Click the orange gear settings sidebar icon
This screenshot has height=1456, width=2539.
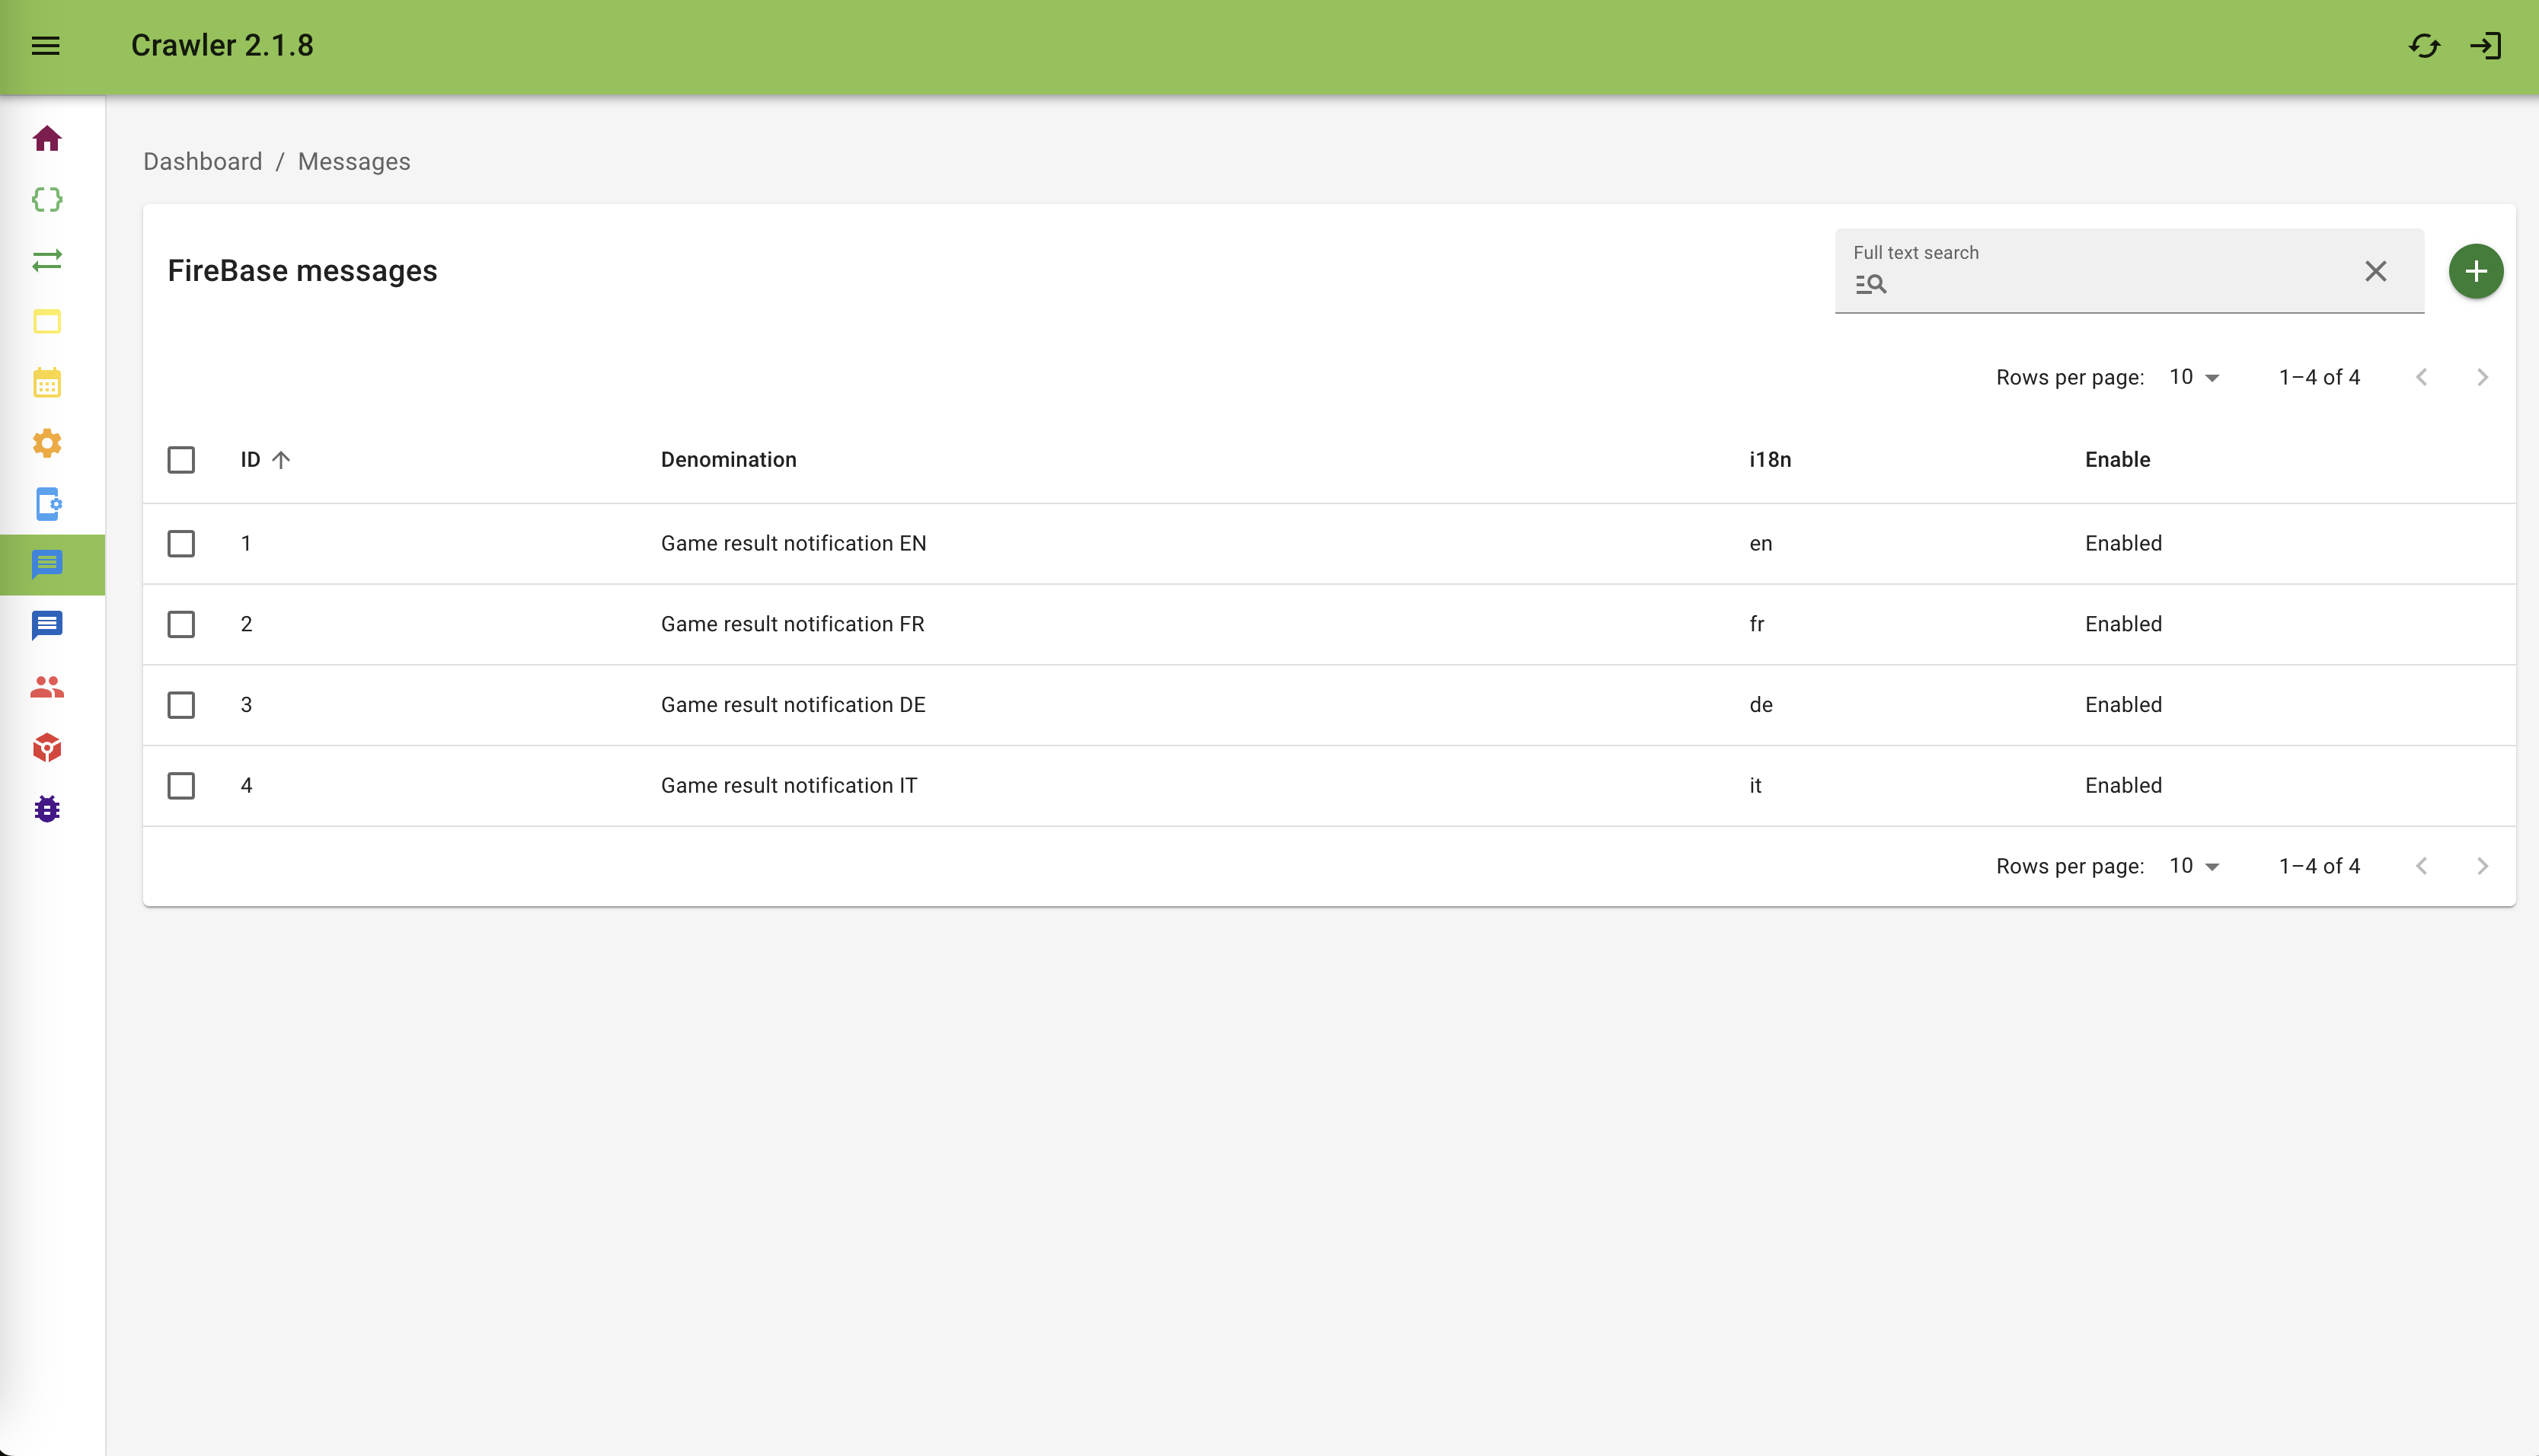[x=47, y=443]
